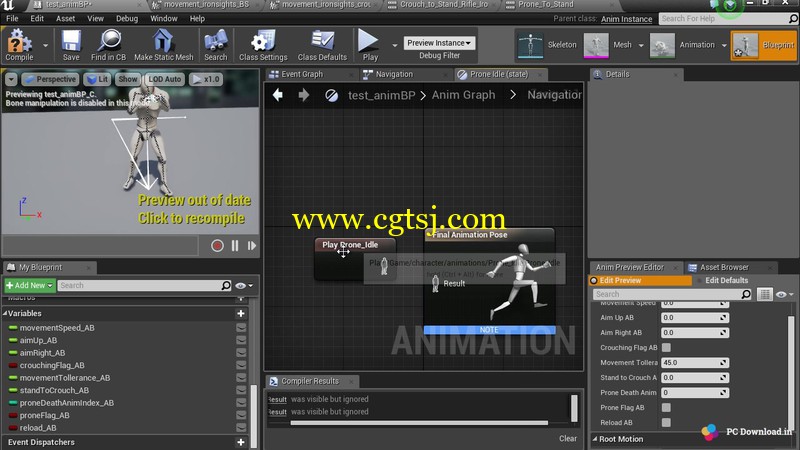The height and width of the screenshot is (450, 800).
Task: Click search icon in Anim Preview Editor
Action: coord(746,294)
